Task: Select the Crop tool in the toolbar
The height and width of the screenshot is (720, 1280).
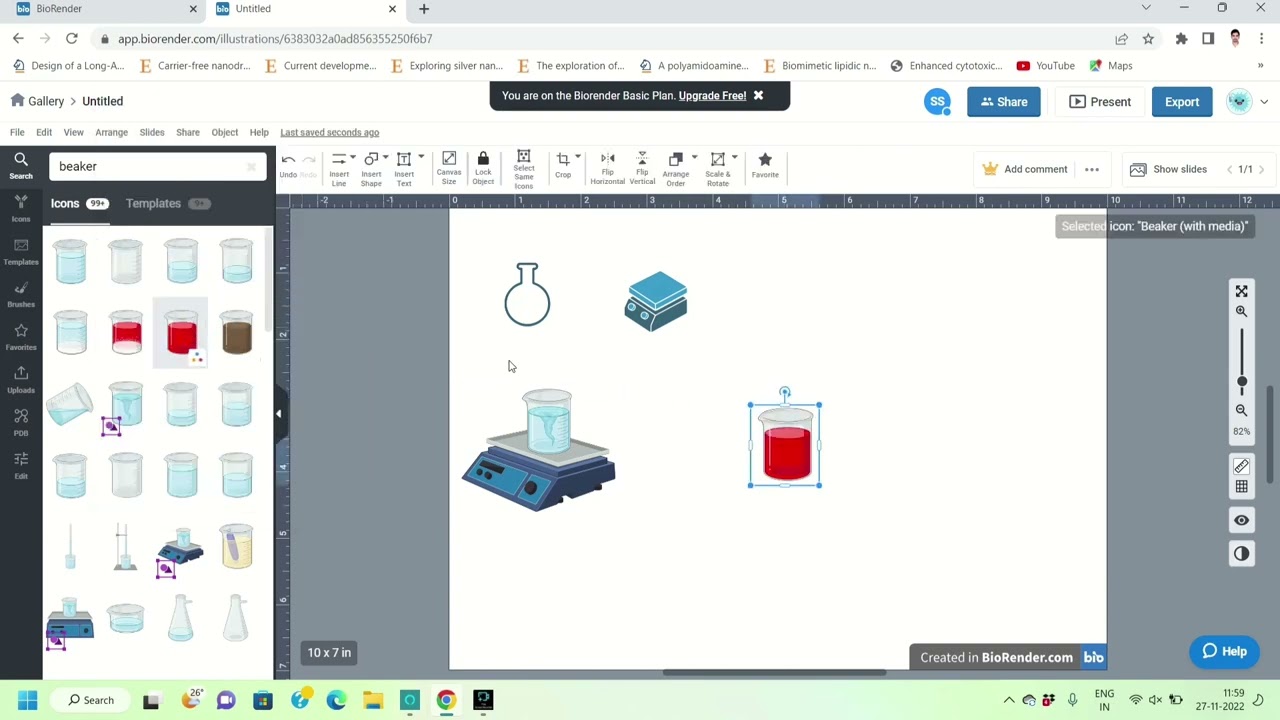Action: [x=563, y=166]
